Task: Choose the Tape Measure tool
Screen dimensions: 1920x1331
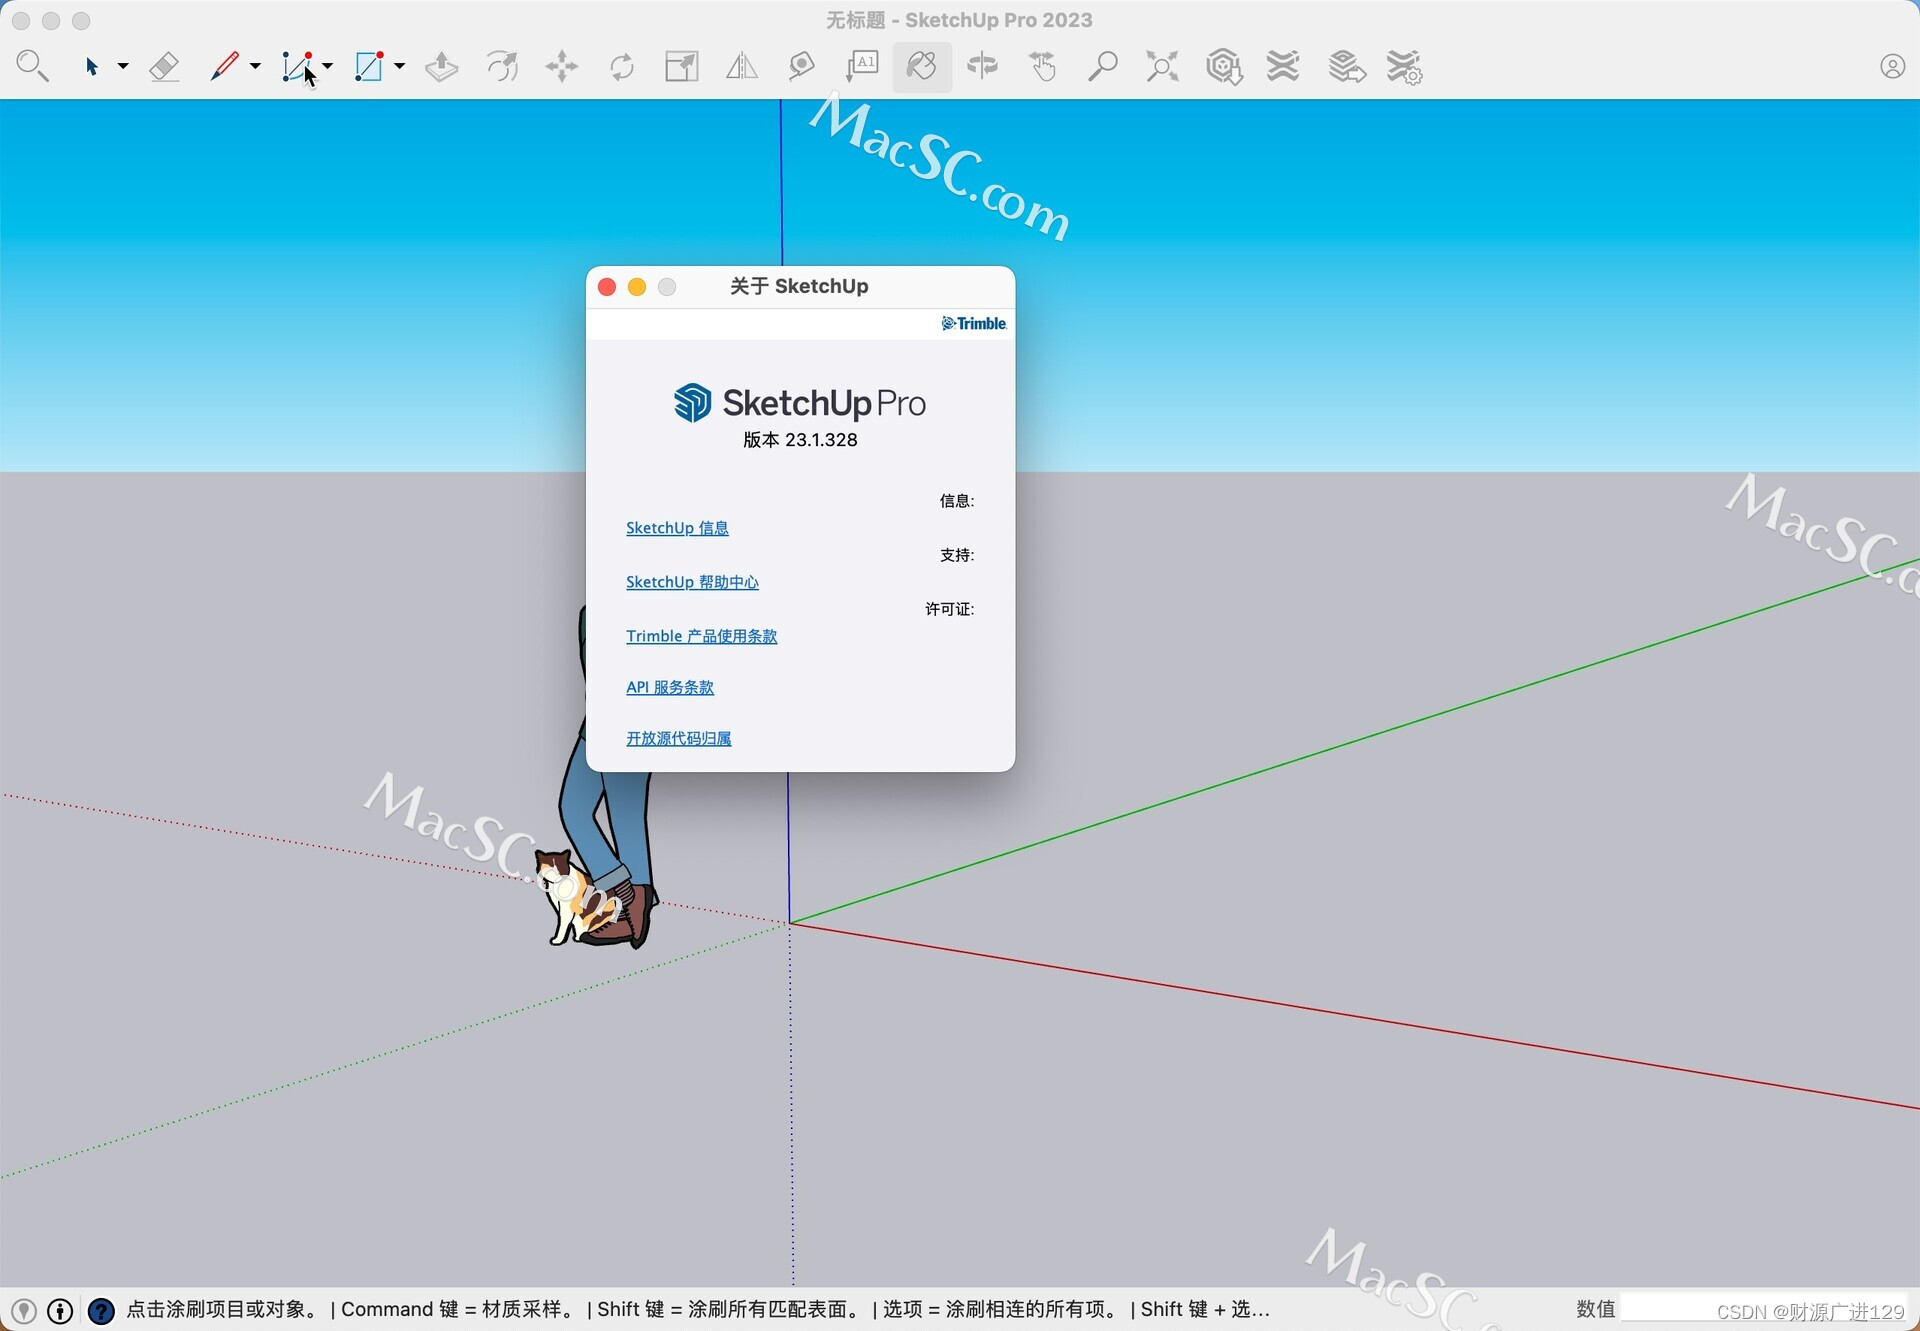Action: click(x=802, y=67)
